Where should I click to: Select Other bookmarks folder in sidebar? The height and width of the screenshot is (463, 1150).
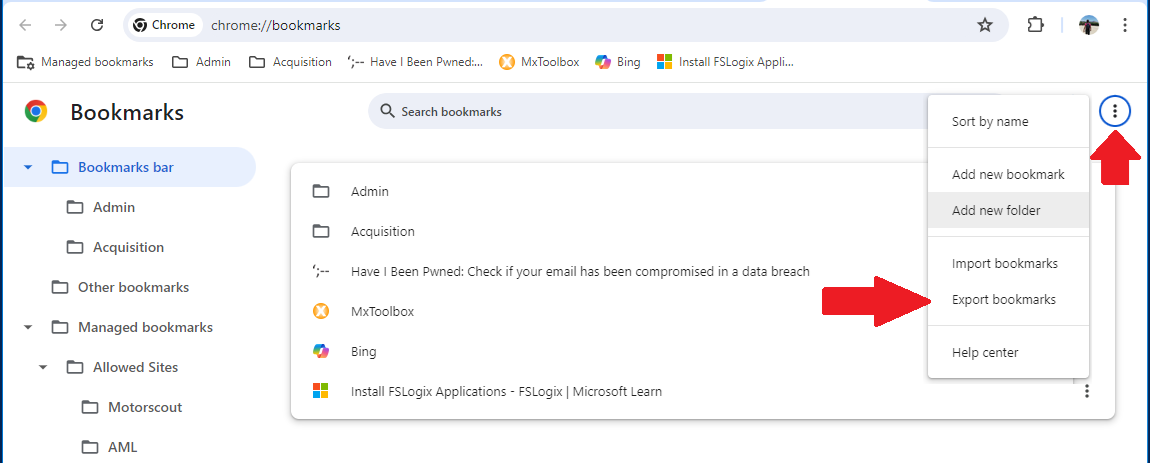(x=130, y=287)
